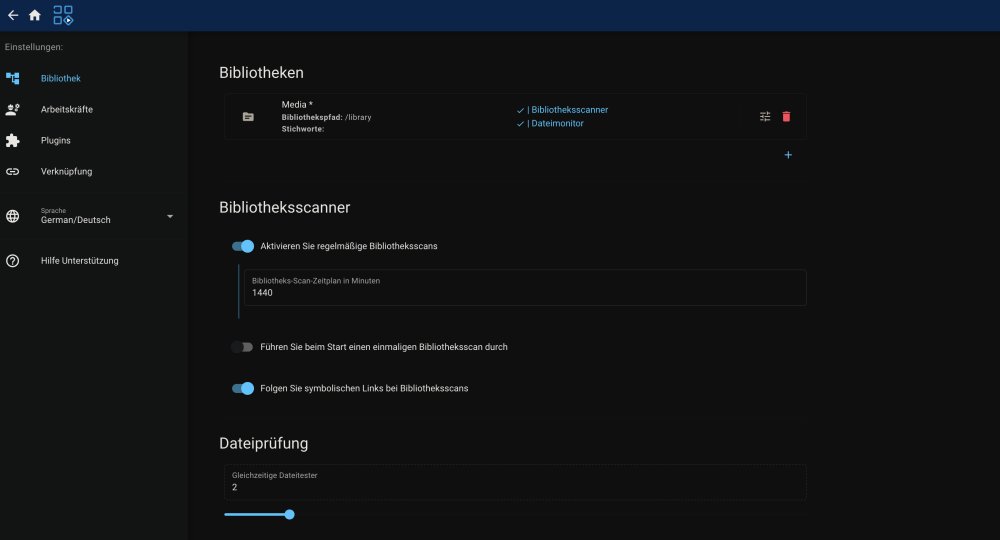Open Media library settings sliders icon

[765, 117]
